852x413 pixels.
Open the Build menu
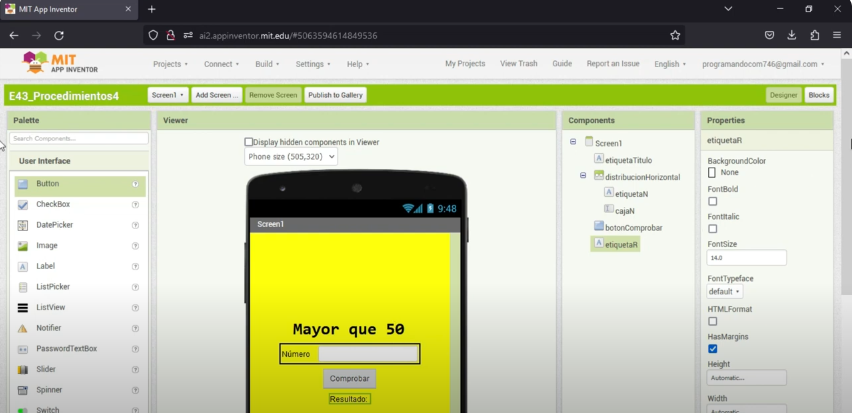[x=267, y=64]
